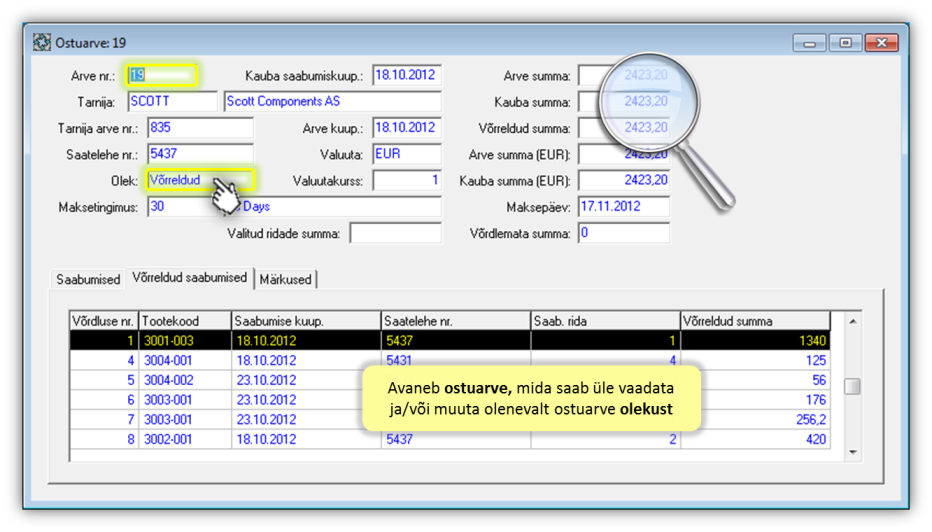Click the Saabumise kuup. column header
Viewport: 932px width, 532px height.
click(306, 321)
